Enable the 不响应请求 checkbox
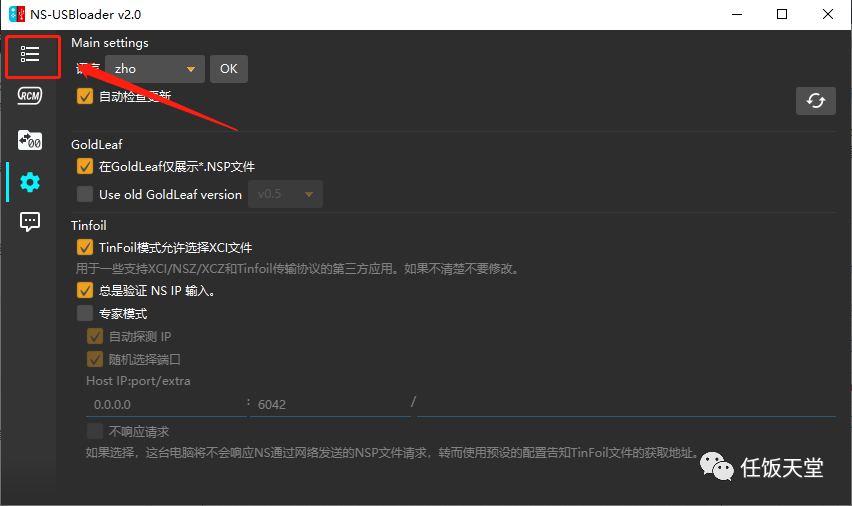The width and height of the screenshot is (852, 506). (x=95, y=432)
